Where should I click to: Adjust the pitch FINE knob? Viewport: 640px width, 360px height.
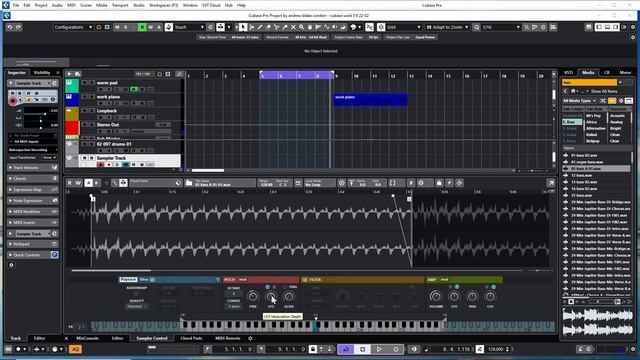coord(253,297)
